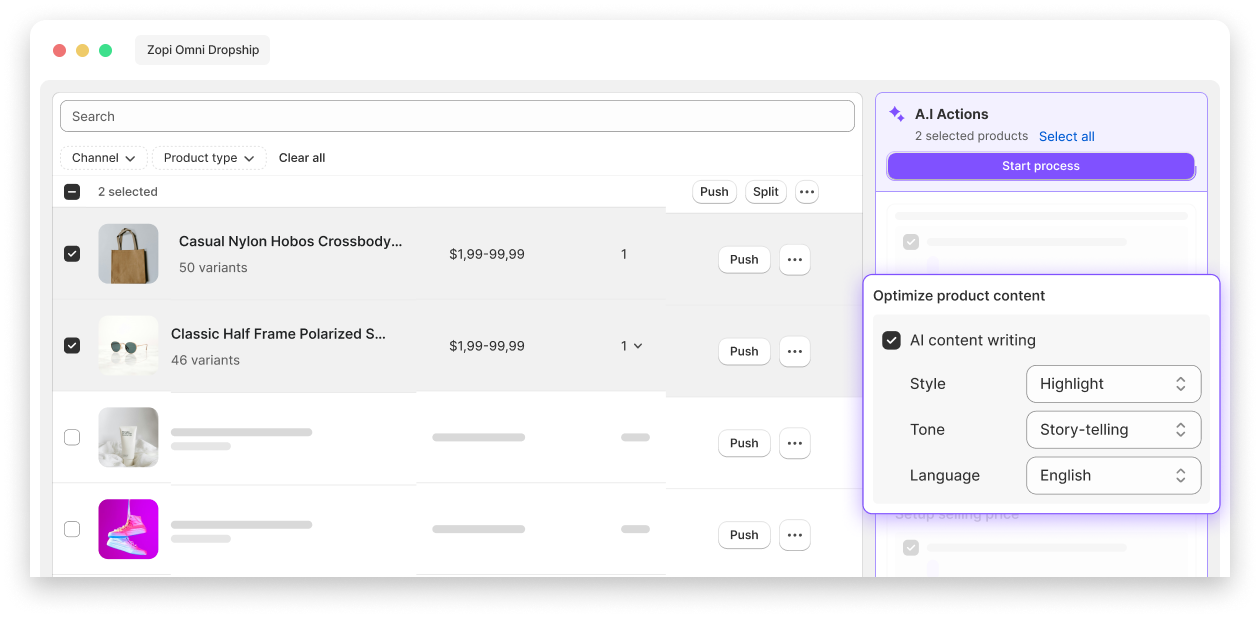1260x617 pixels.
Task: Select the white tube product checkbox
Action: coord(72,437)
